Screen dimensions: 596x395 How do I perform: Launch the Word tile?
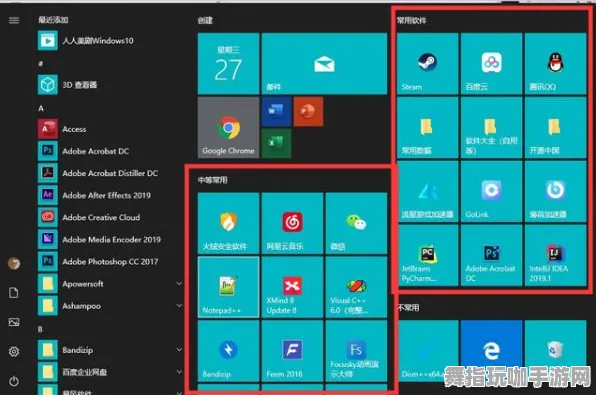tap(276, 111)
